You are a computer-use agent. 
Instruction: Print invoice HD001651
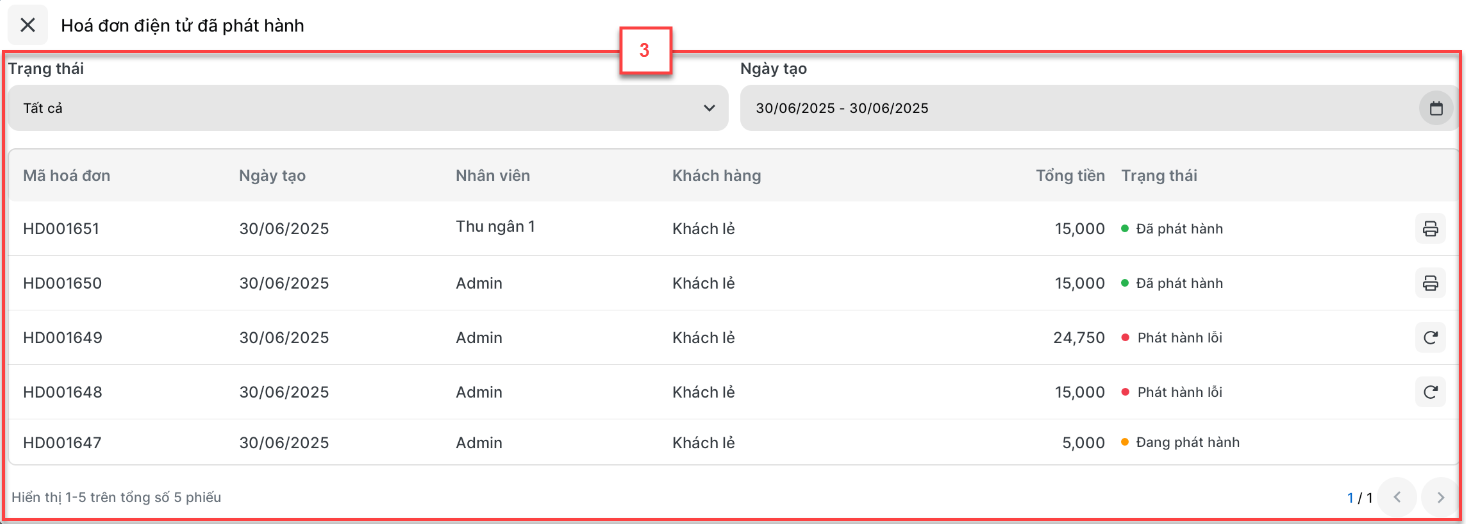1431,229
